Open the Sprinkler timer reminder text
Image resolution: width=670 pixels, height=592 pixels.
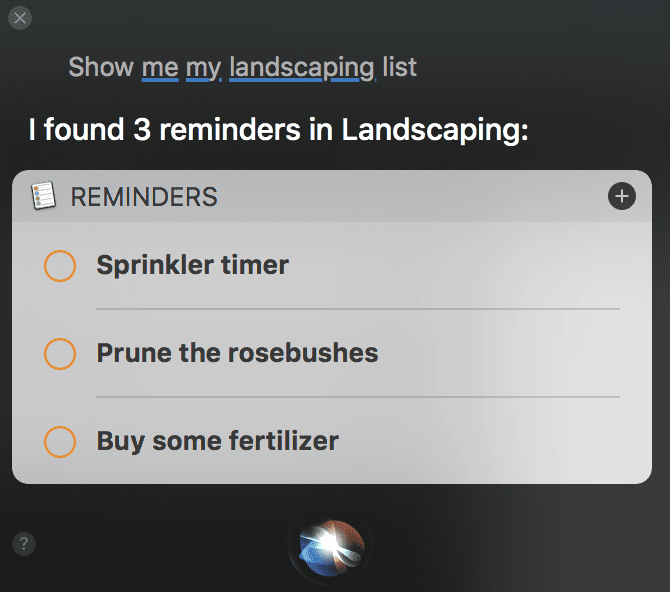tap(192, 266)
